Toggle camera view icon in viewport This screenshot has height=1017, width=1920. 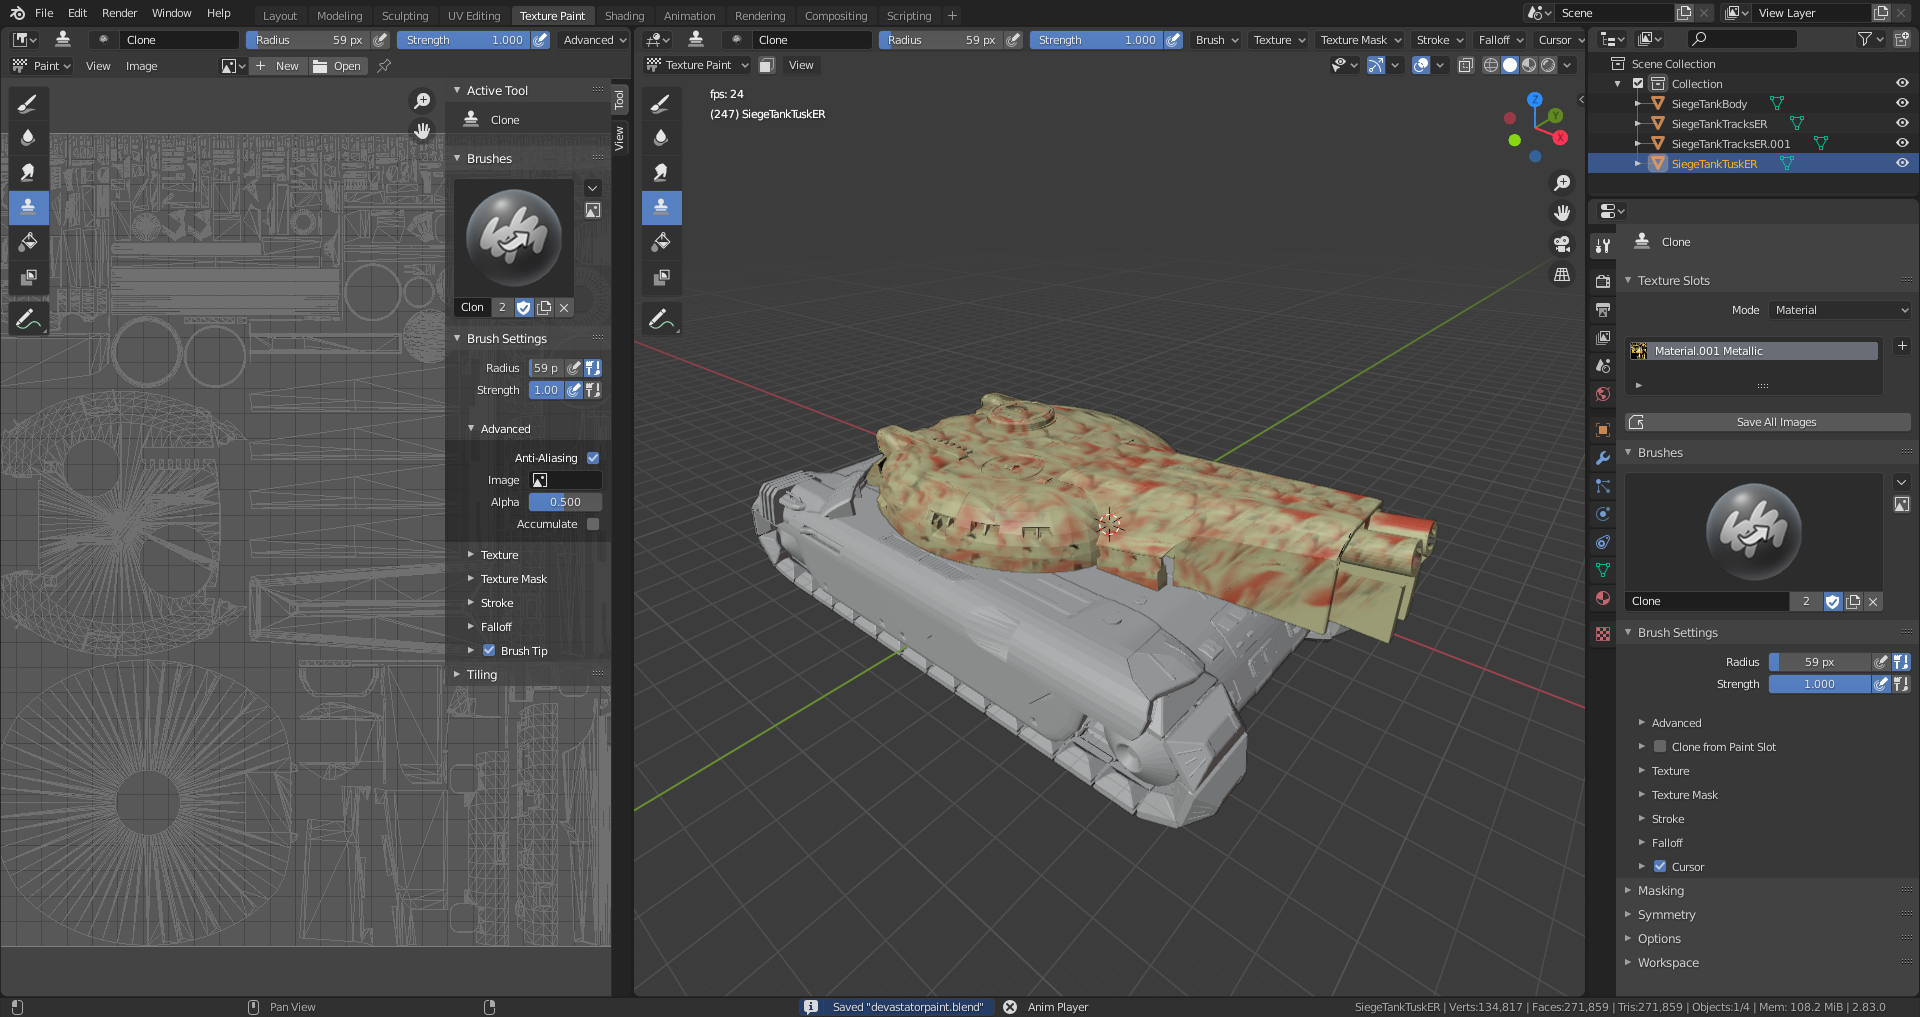coord(1562,244)
